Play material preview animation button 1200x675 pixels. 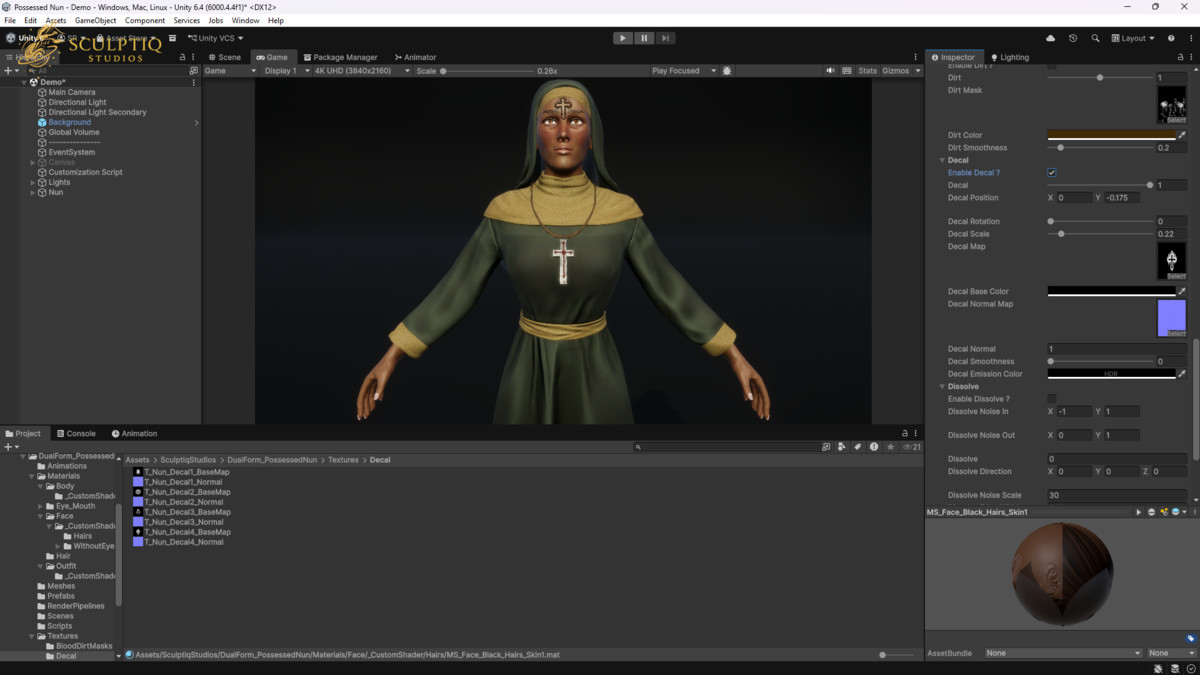point(1138,512)
